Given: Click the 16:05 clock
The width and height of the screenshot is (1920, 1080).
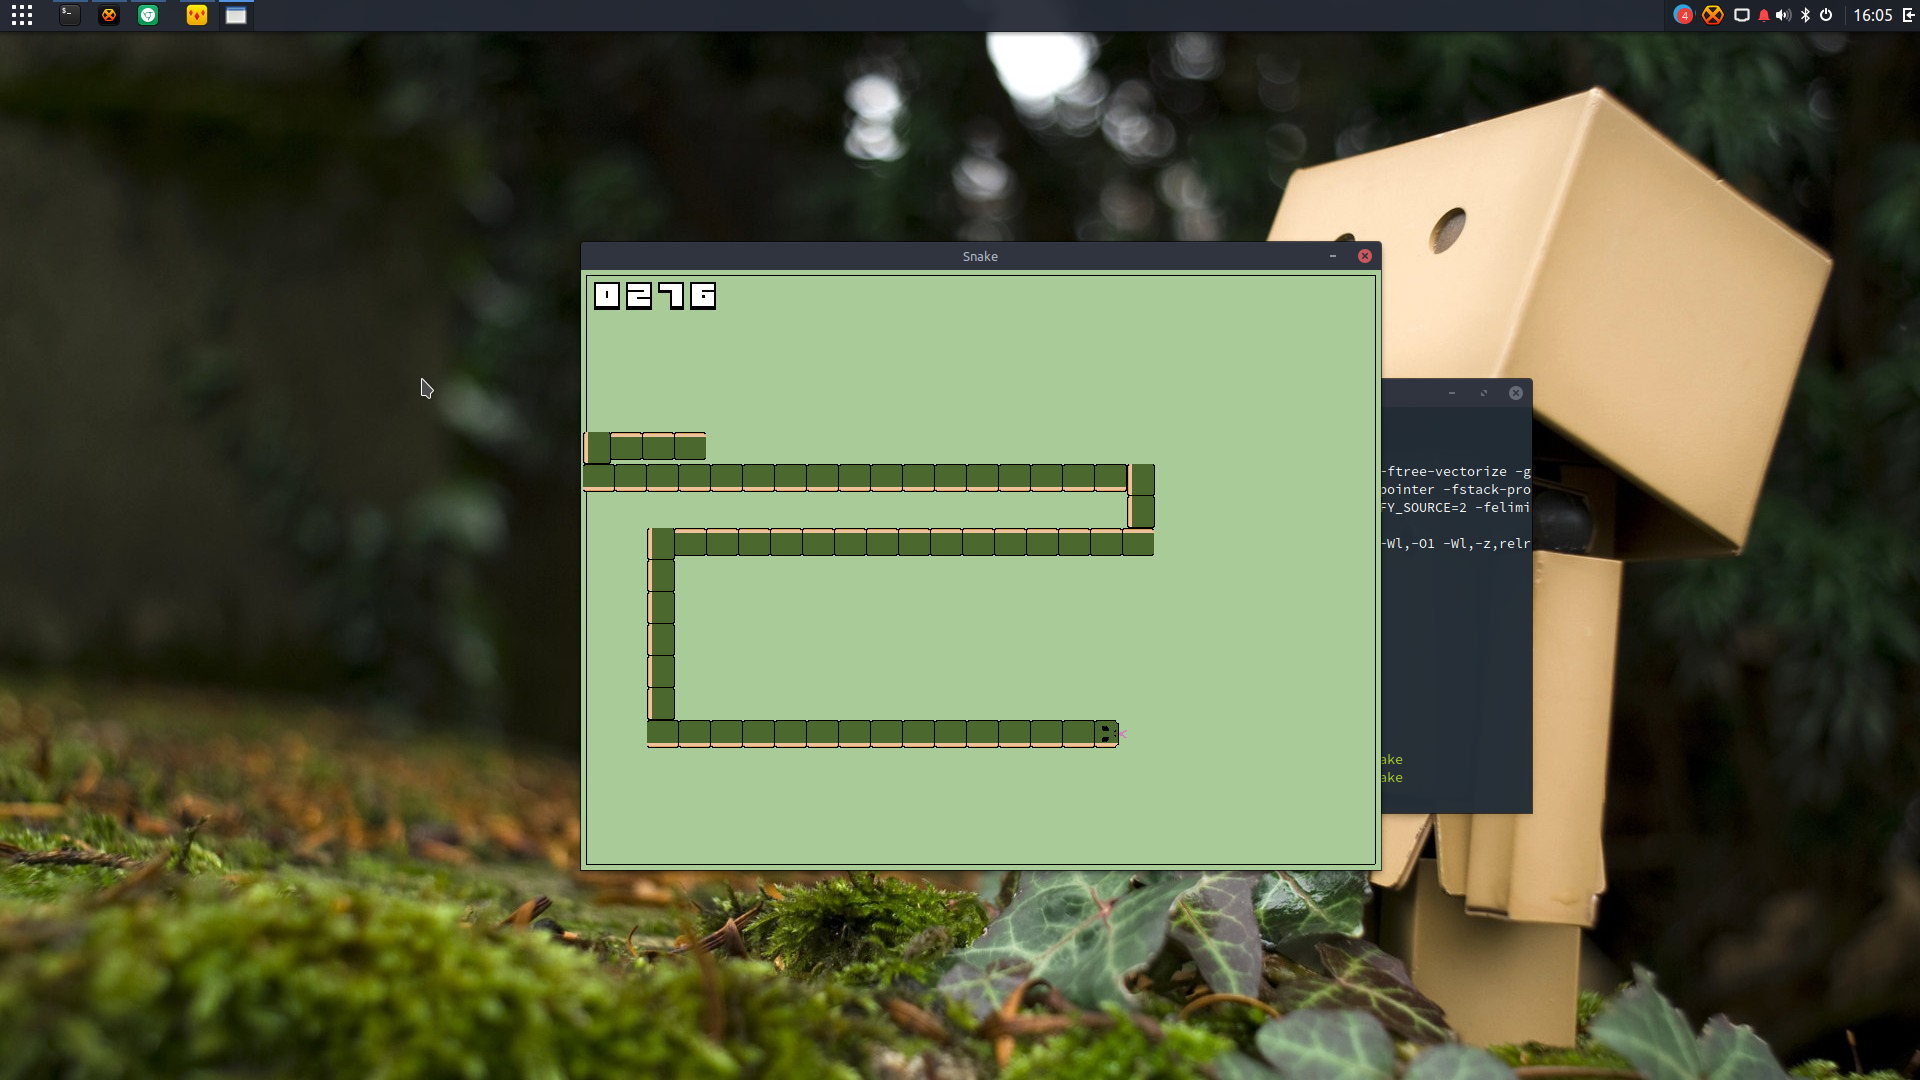Looking at the screenshot, I should click(1873, 15).
